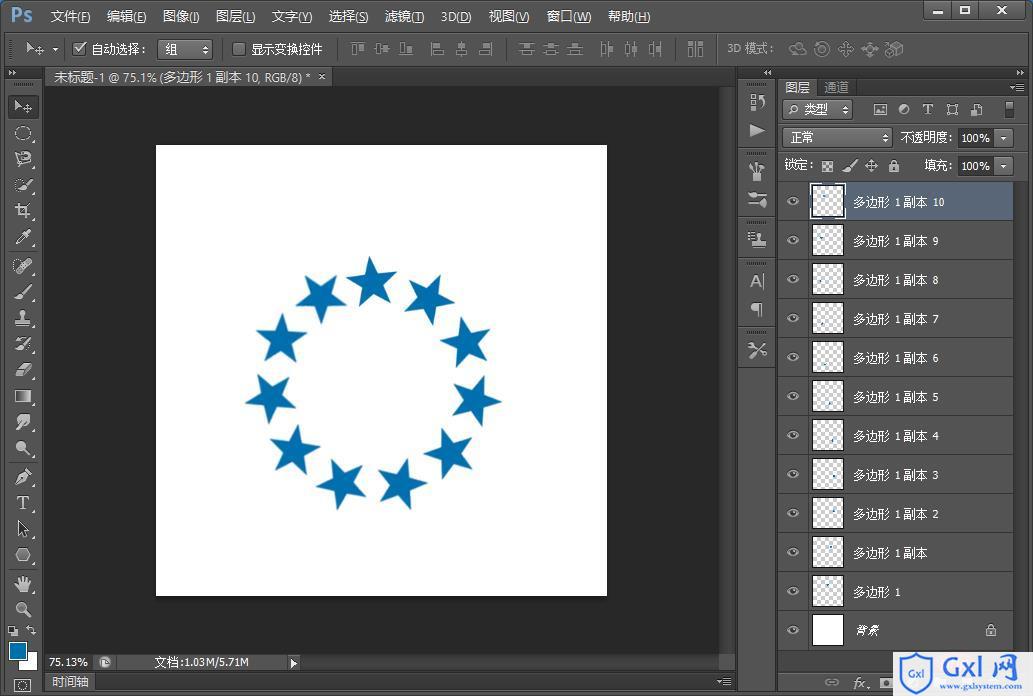
Task: Hide the 多边形 1 副本 7 layer
Action: coord(793,318)
